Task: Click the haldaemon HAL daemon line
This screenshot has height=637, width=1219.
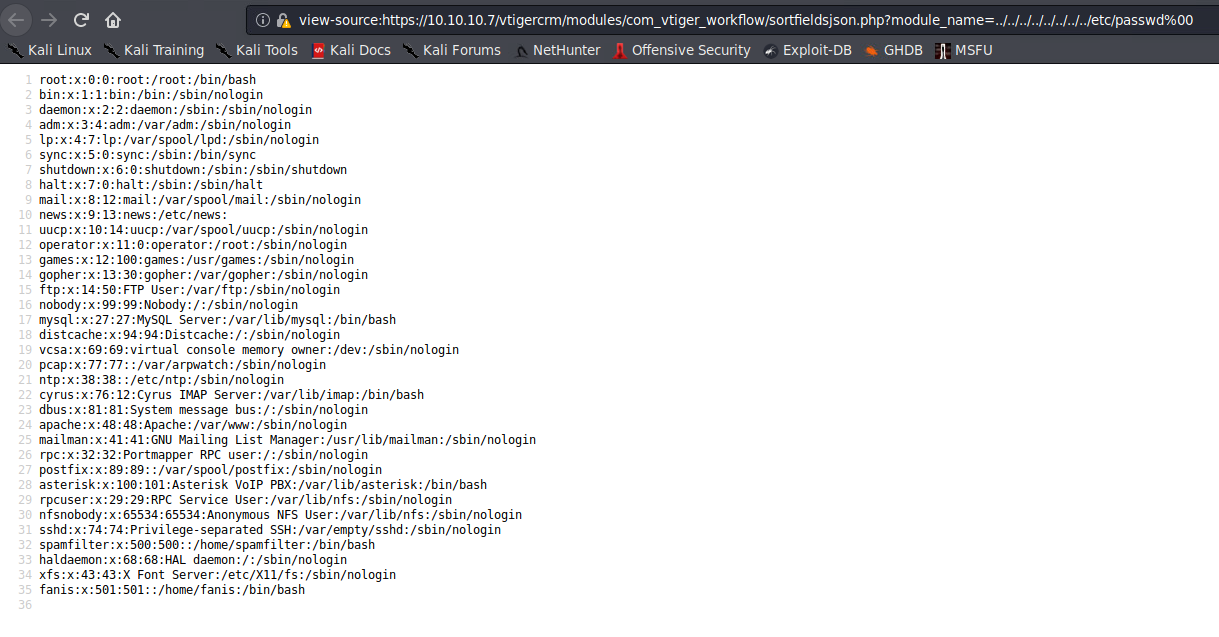Action: [193, 560]
